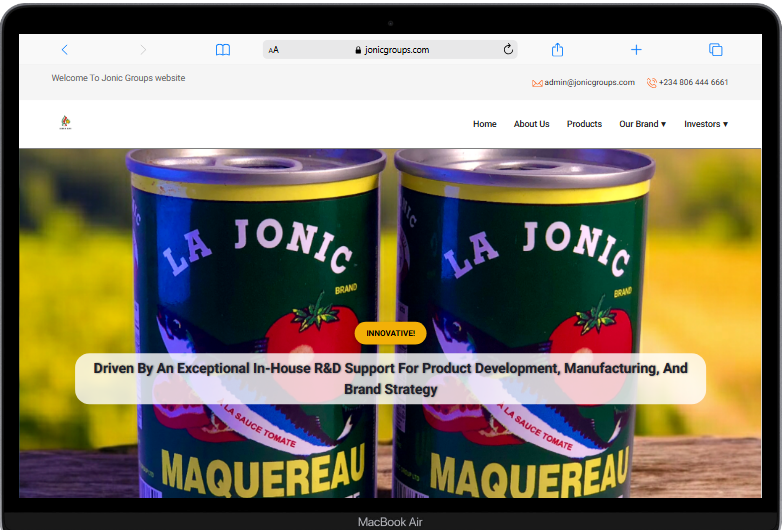Click the envelope email icon

(537, 83)
